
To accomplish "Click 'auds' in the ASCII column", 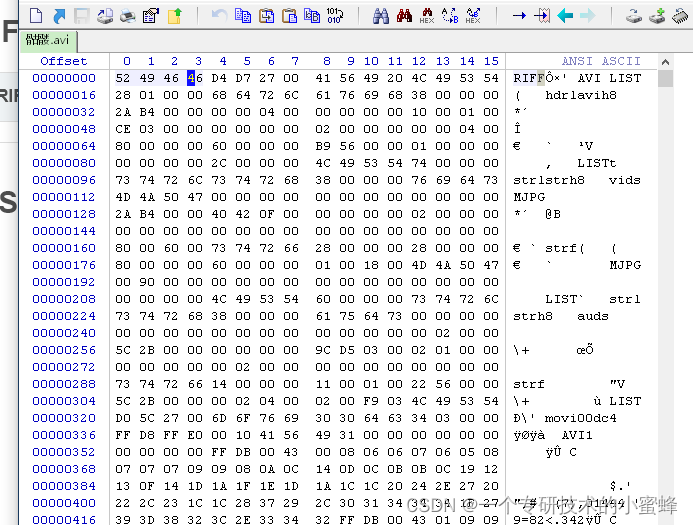I will (593, 316).
